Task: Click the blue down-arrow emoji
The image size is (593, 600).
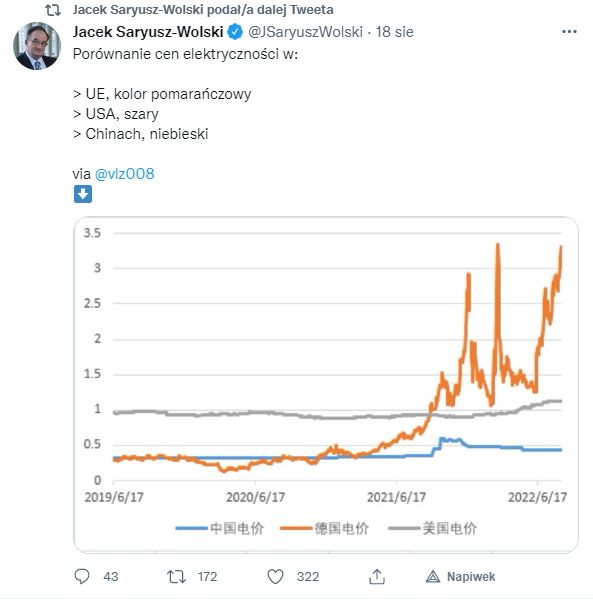Action: click(x=83, y=194)
